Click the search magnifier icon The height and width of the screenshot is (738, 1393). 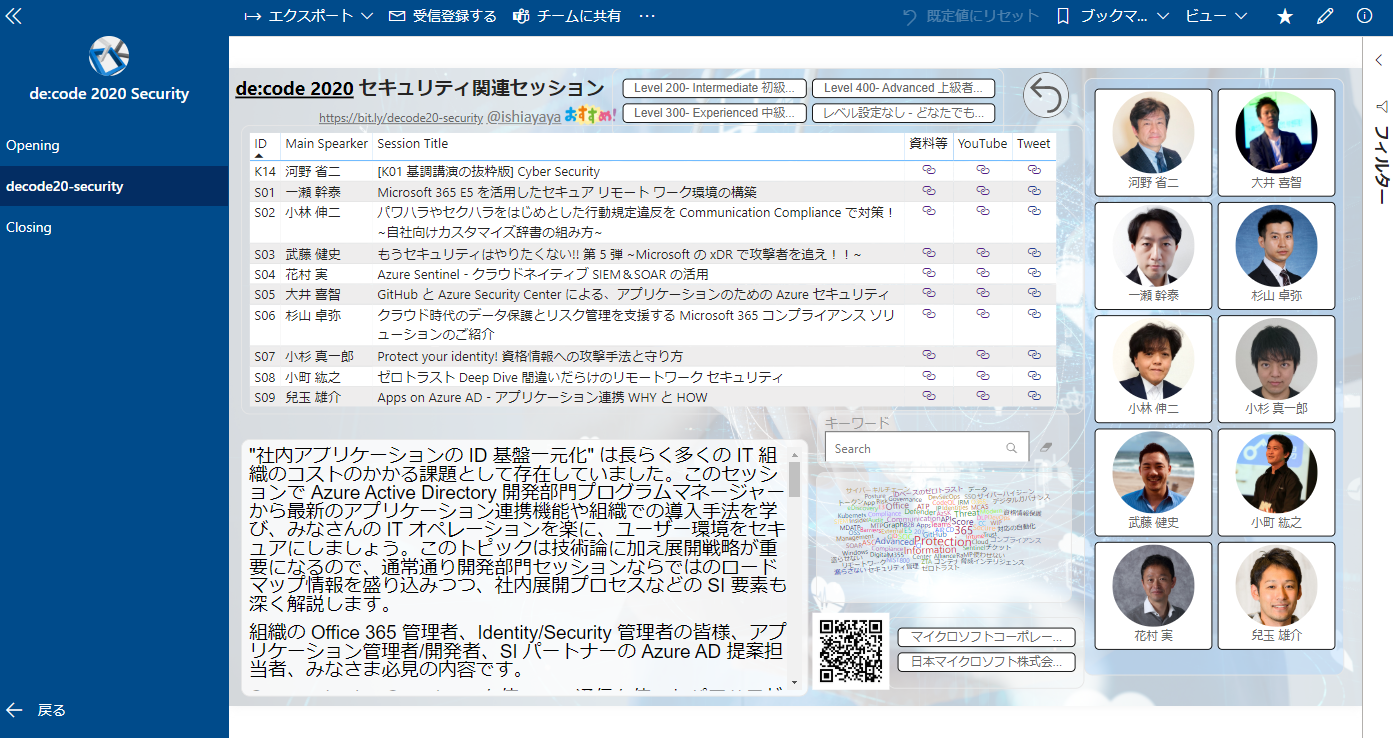(x=1012, y=449)
